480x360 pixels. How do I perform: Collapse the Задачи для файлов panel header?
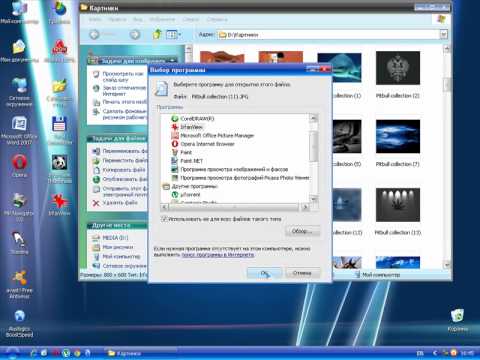click(x=117, y=138)
